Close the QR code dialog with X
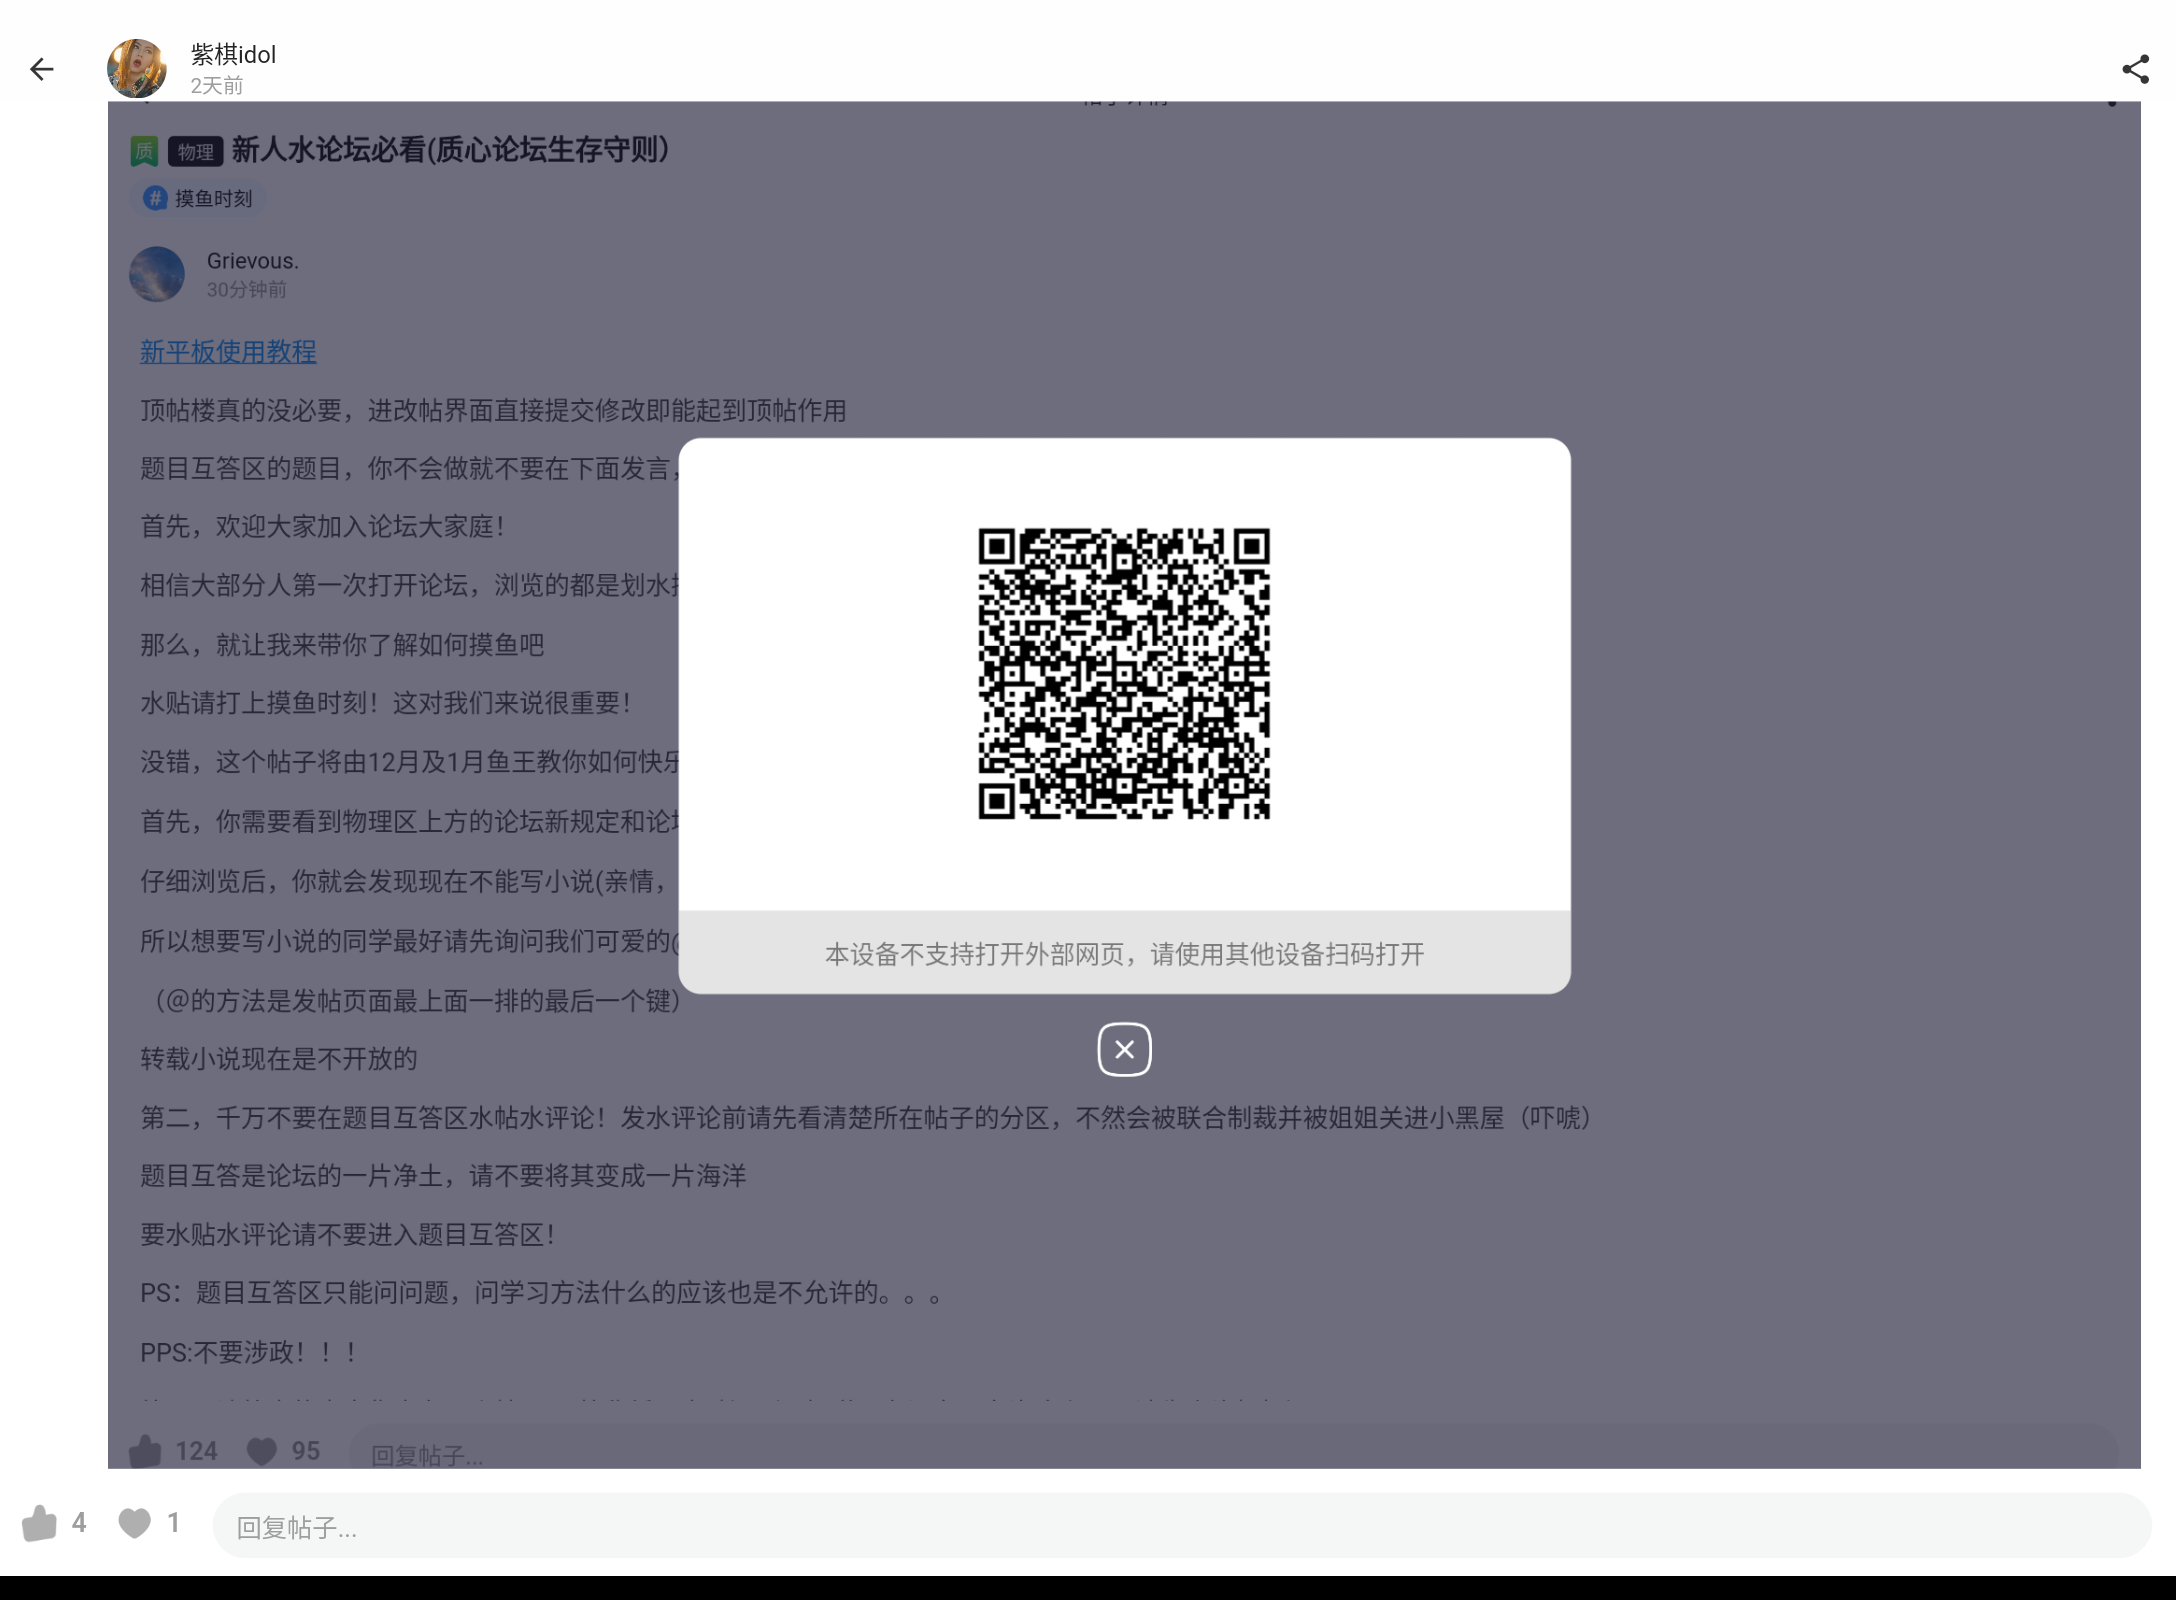The width and height of the screenshot is (2176, 1600). tap(1124, 1049)
